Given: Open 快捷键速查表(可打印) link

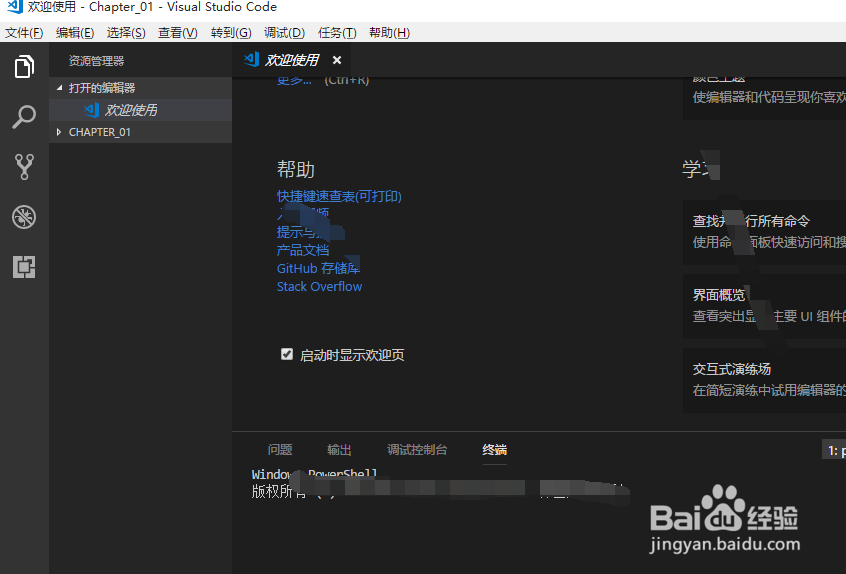Looking at the screenshot, I should pos(339,196).
